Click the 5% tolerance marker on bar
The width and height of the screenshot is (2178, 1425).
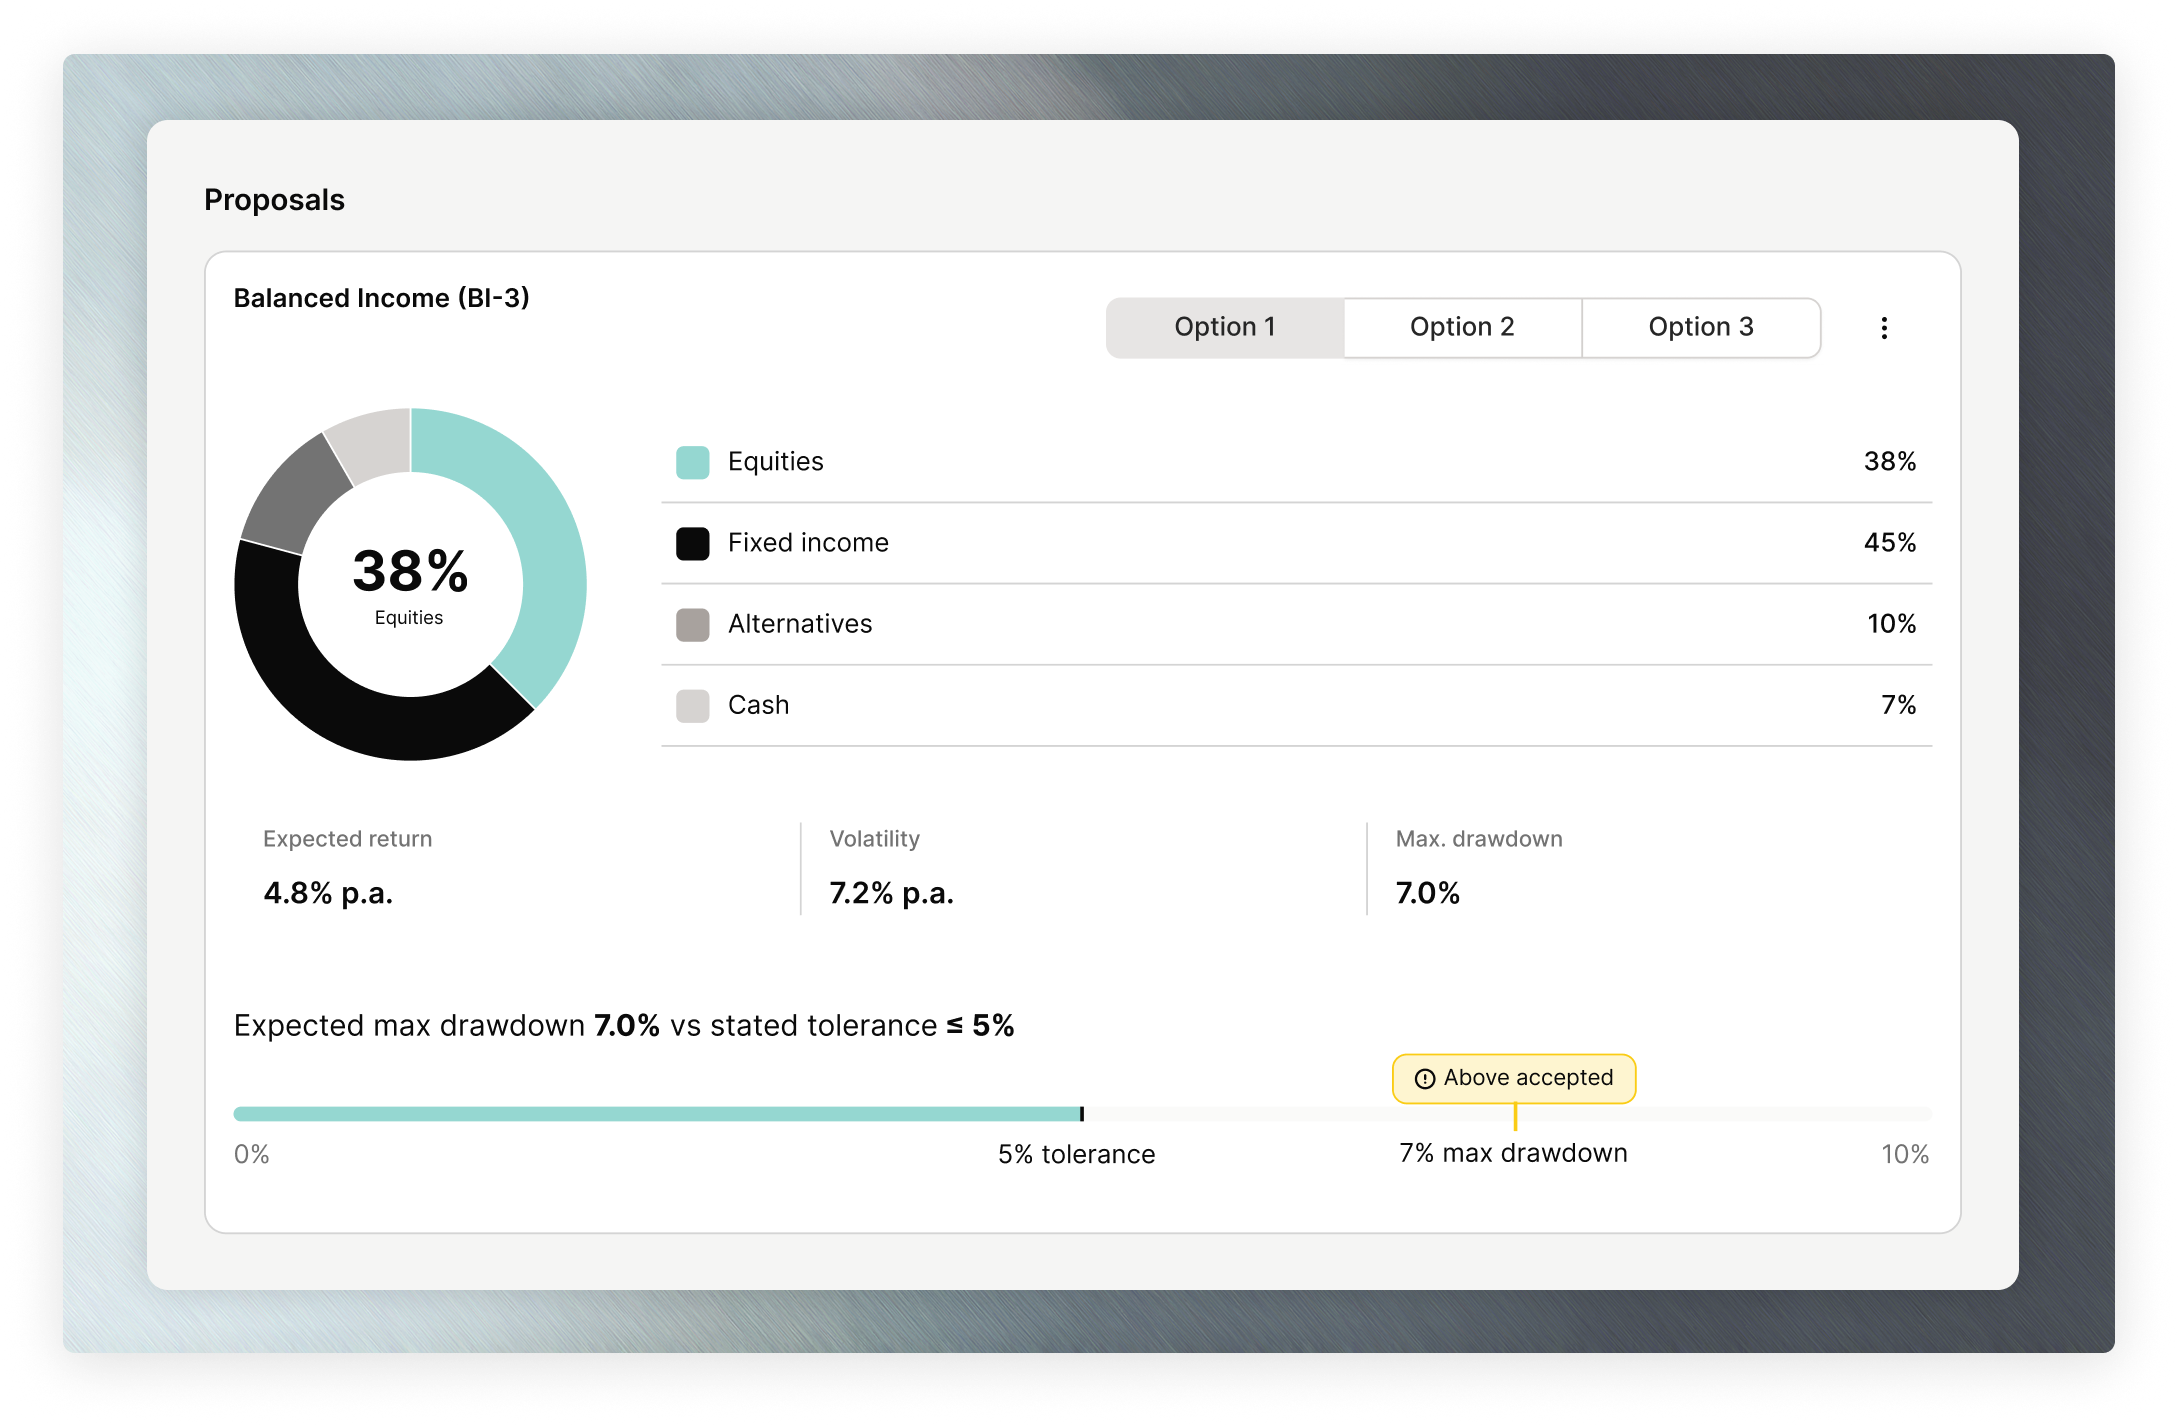[1082, 1113]
